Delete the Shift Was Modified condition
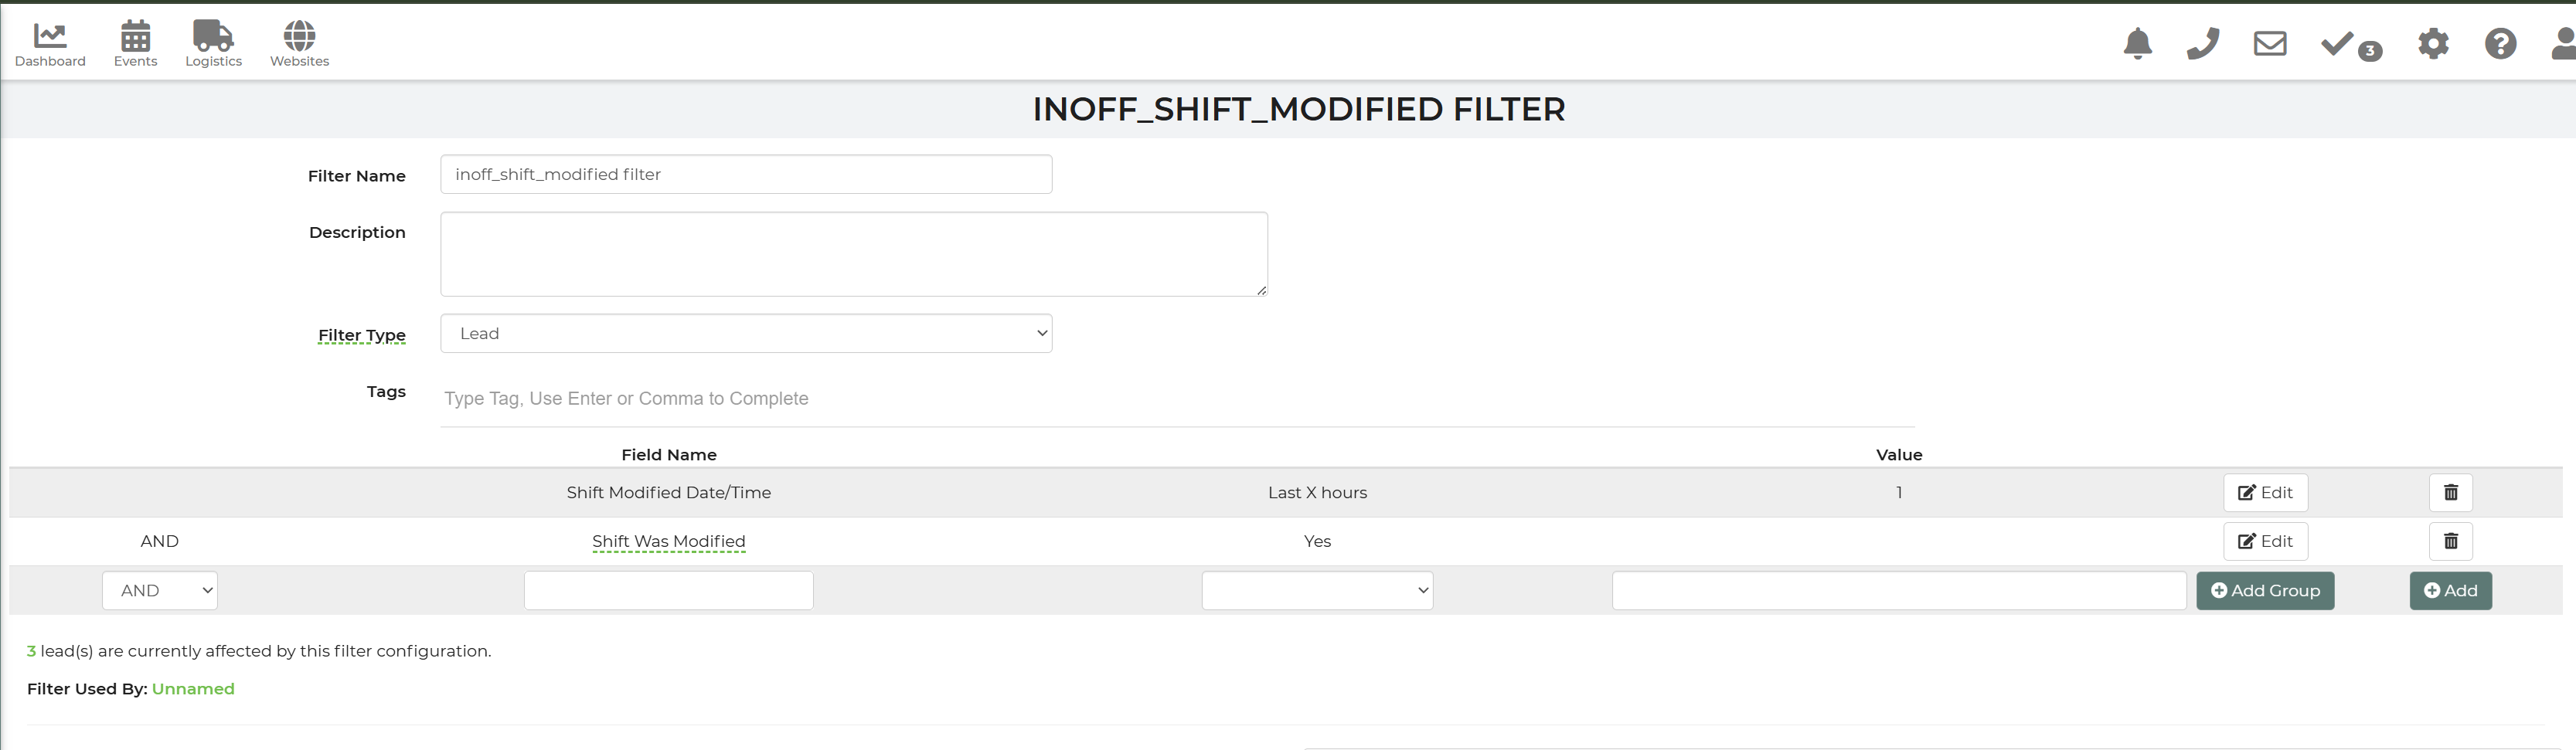The image size is (2576, 750). pyautogui.click(x=2450, y=541)
